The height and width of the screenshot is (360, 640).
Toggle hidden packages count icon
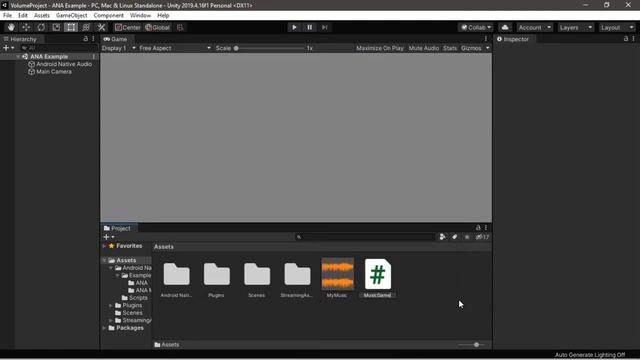[x=482, y=237]
